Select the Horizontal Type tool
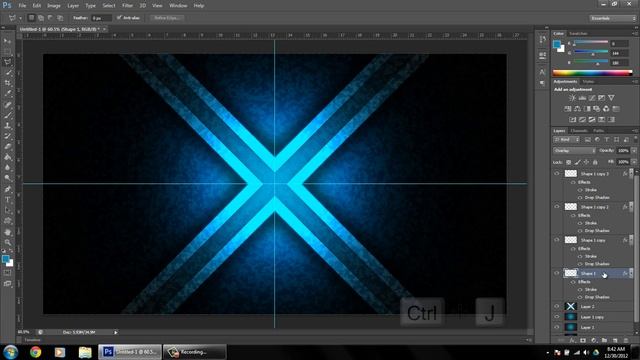Image resolution: width=640 pixels, height=360 pixels. [x=7, y=200]
